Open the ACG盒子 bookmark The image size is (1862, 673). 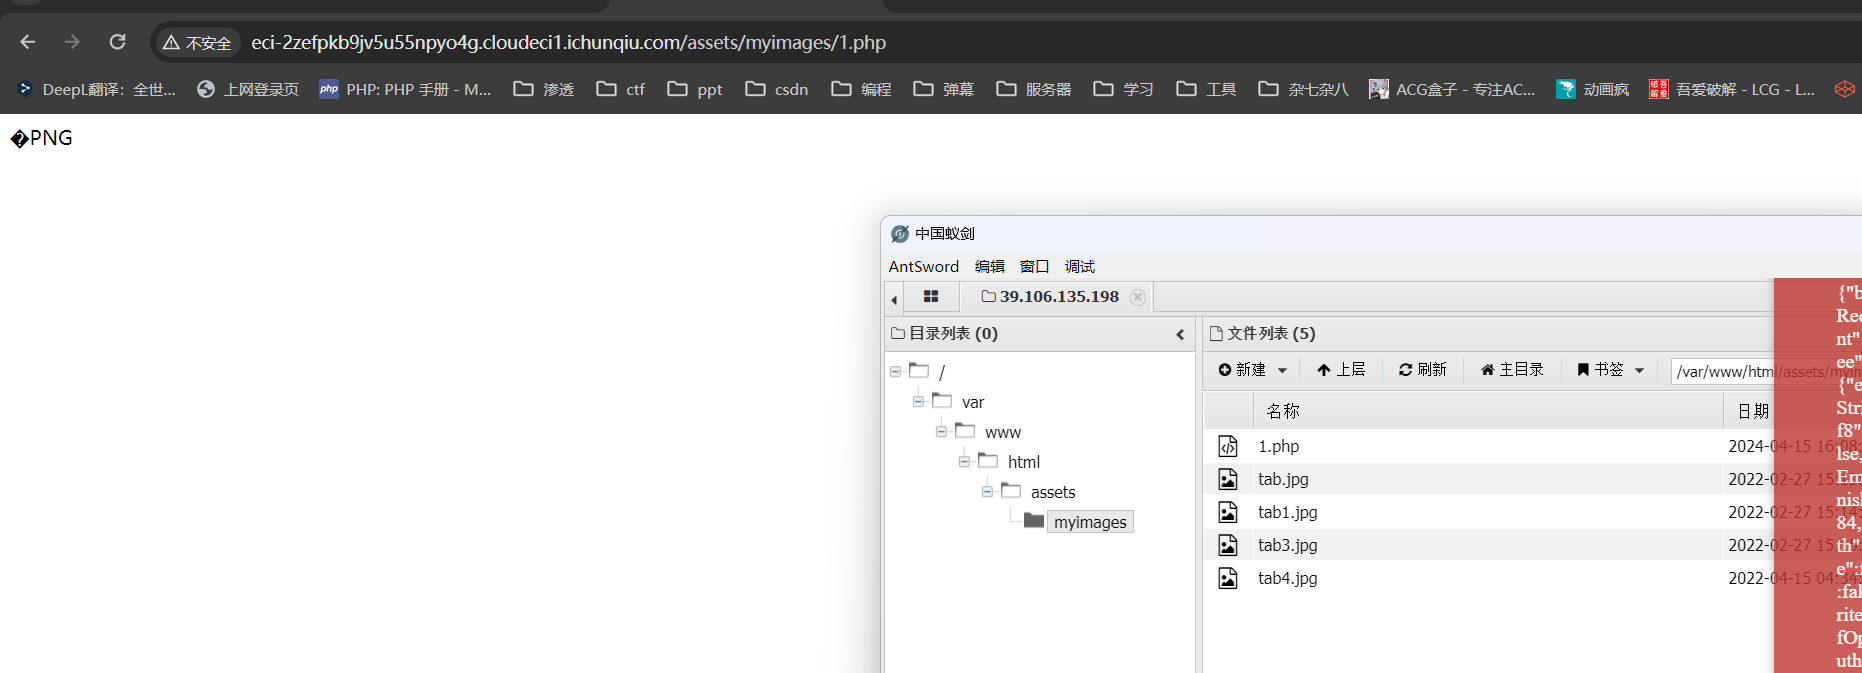coord(1452,89)
